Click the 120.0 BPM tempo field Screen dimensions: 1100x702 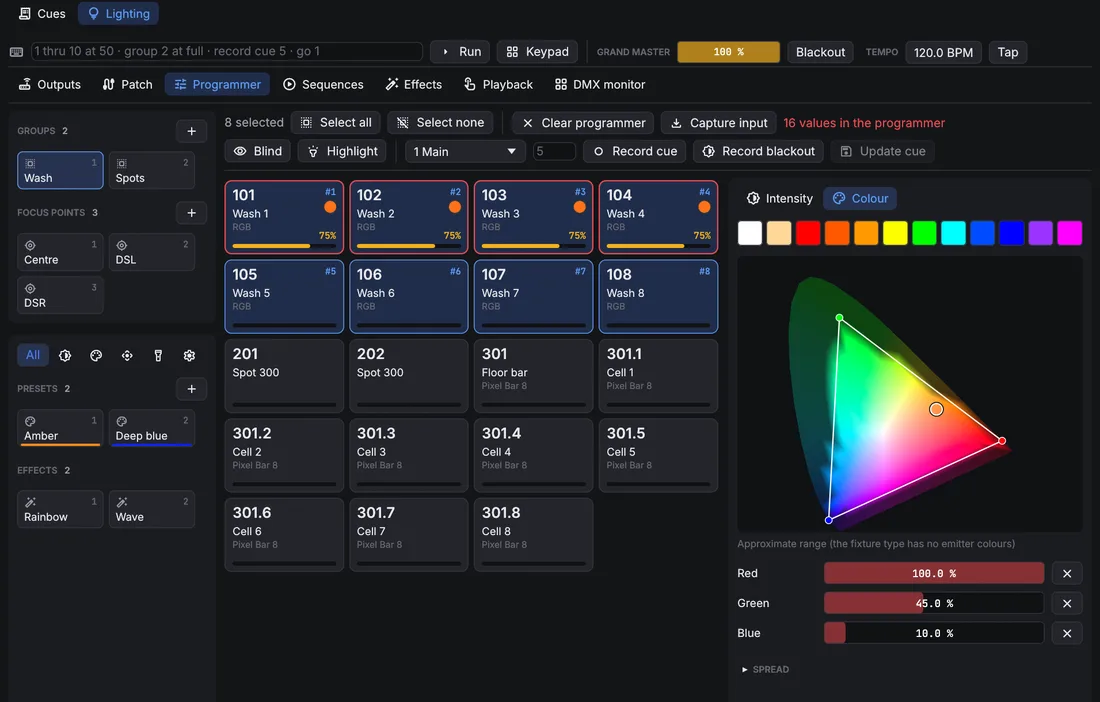[943, 52]
